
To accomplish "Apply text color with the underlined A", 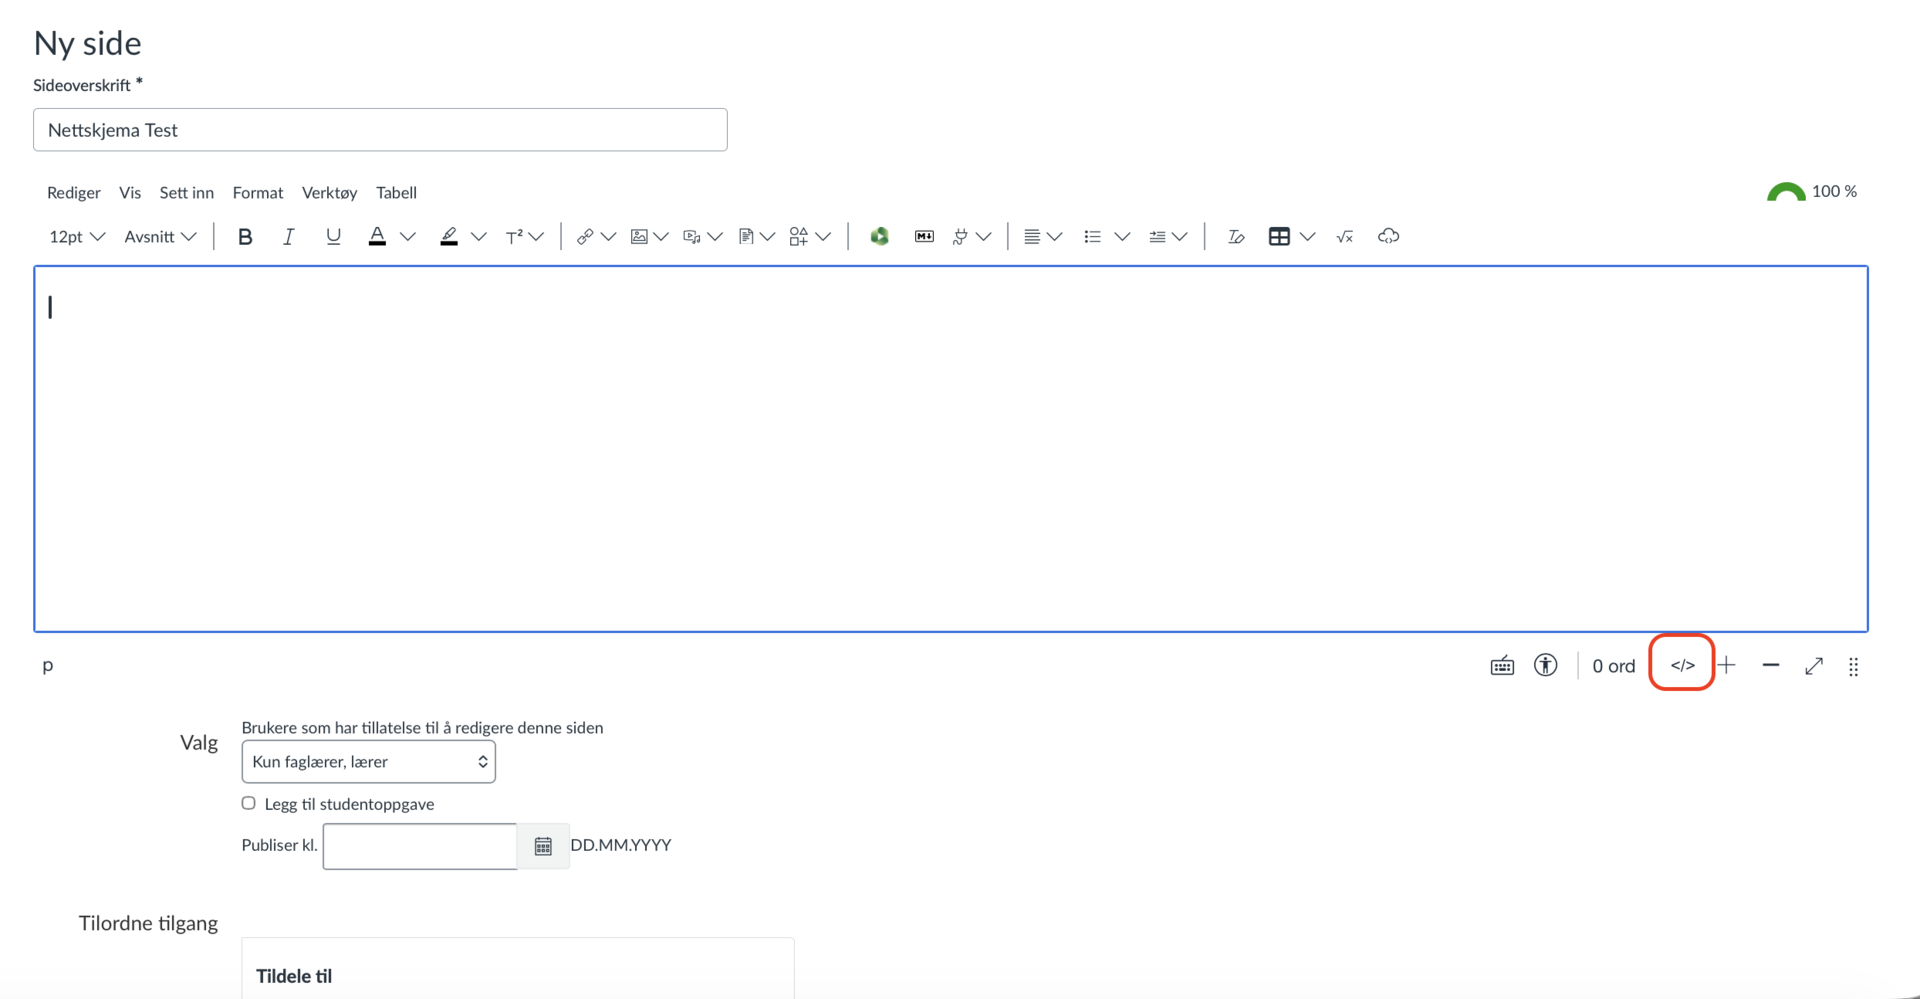I will click(377, 237).
